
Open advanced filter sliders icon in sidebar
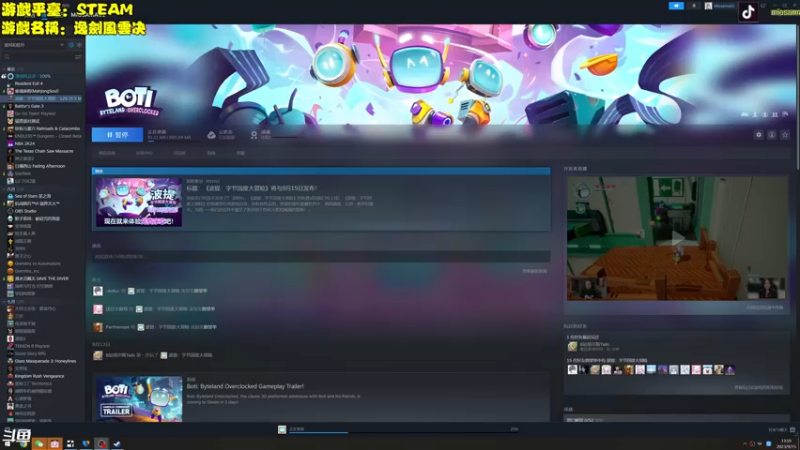pos(78,57)
